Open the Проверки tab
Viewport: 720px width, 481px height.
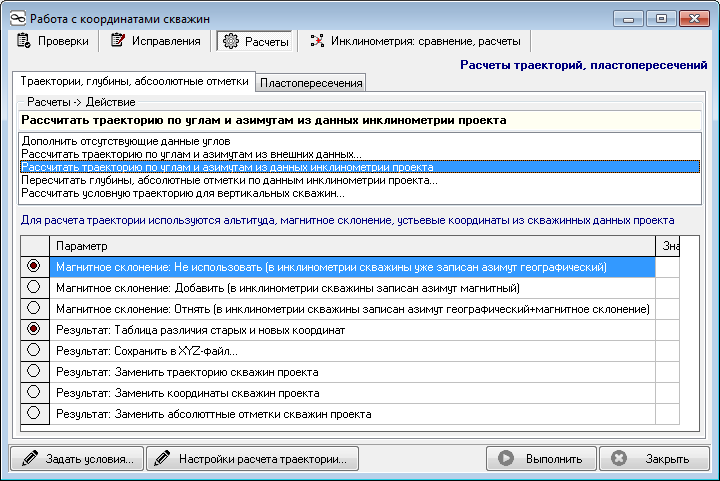click(x=53, y=41)
